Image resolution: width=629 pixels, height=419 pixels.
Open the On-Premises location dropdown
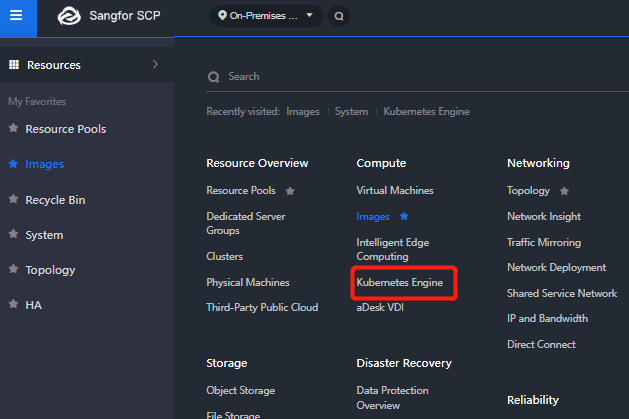266,16
